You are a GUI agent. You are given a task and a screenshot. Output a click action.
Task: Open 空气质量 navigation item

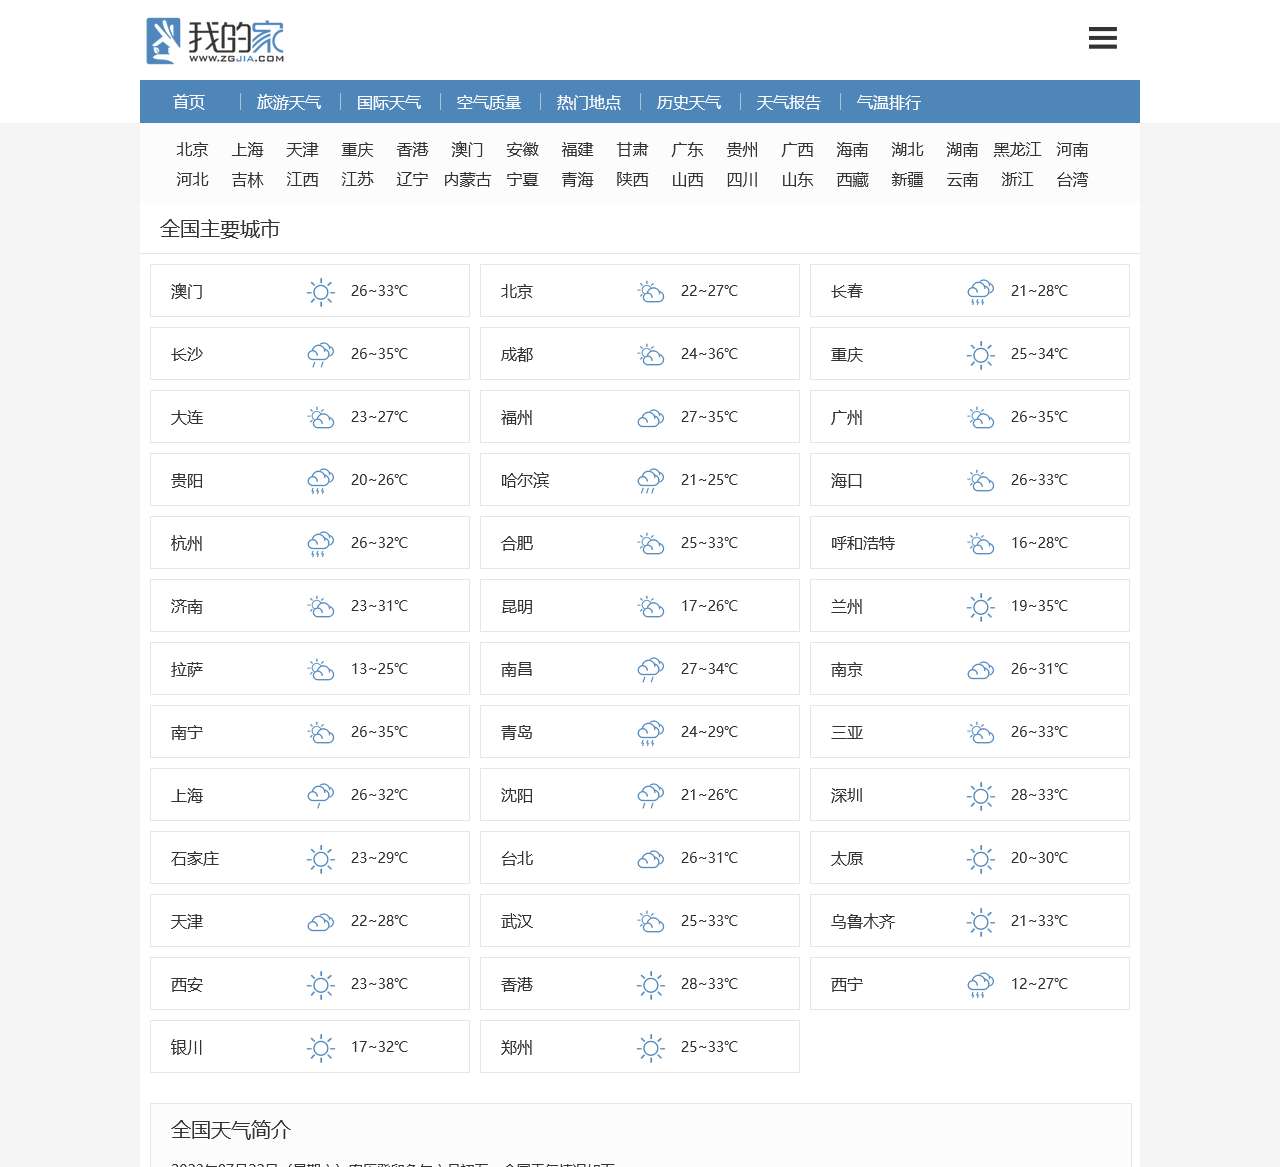[489, 102]
